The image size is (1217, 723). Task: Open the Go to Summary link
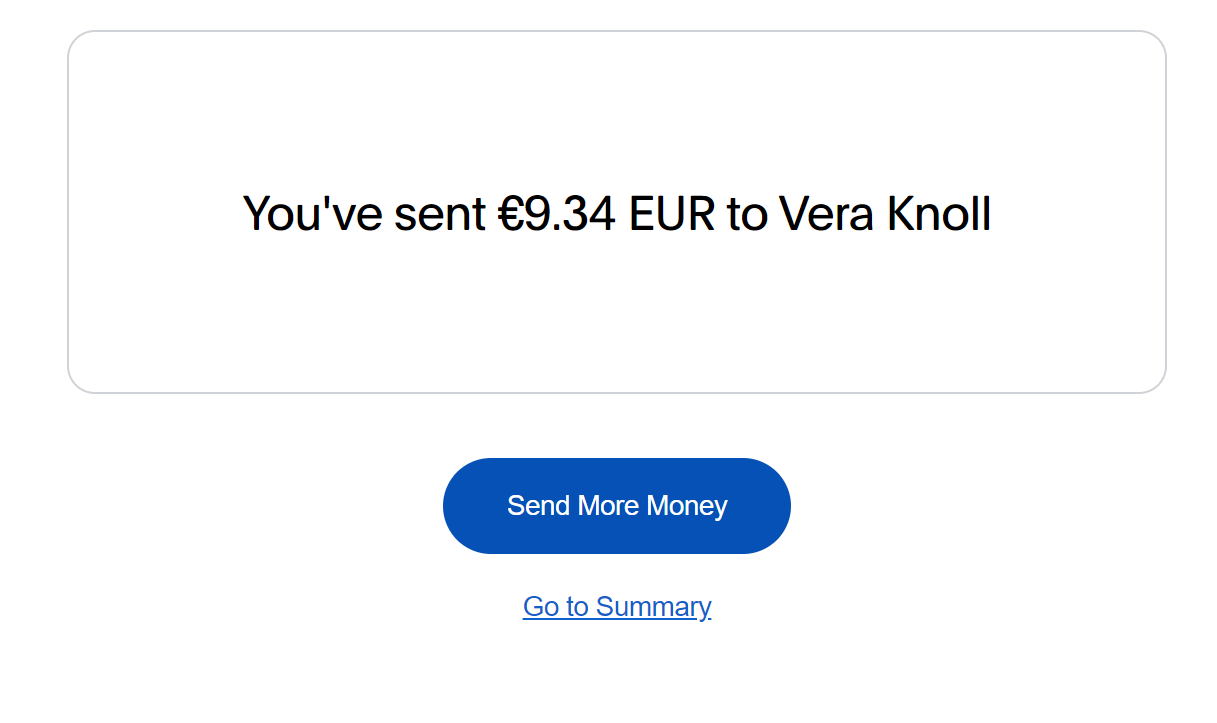[616, 607]
